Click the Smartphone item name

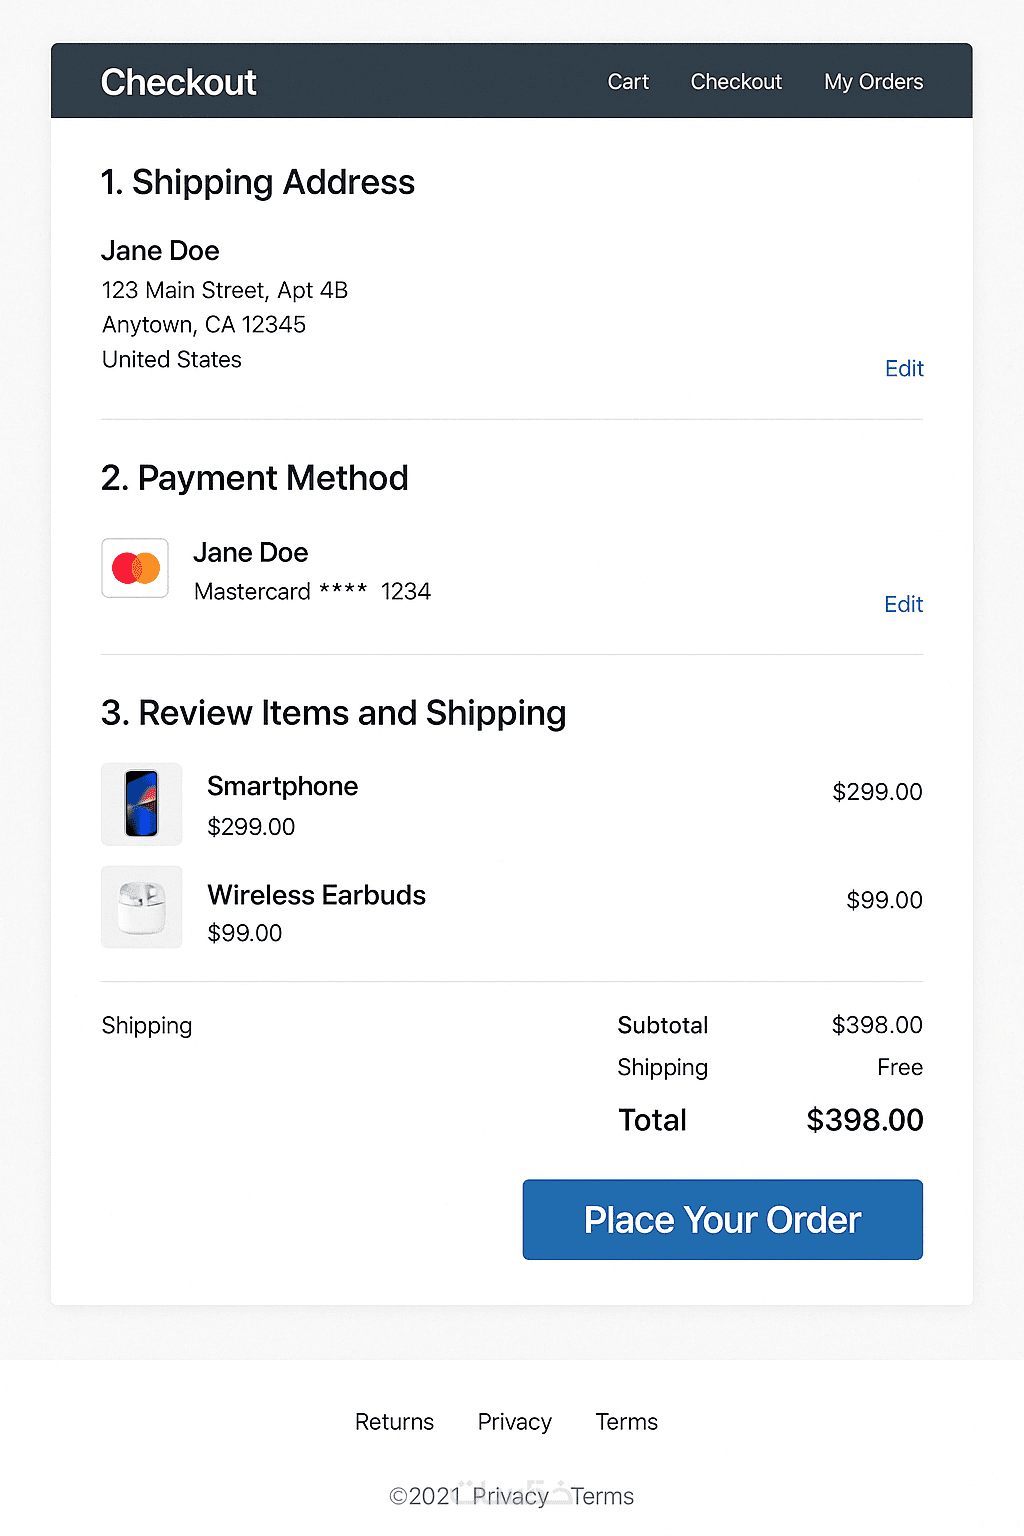[x=282, y=787]
